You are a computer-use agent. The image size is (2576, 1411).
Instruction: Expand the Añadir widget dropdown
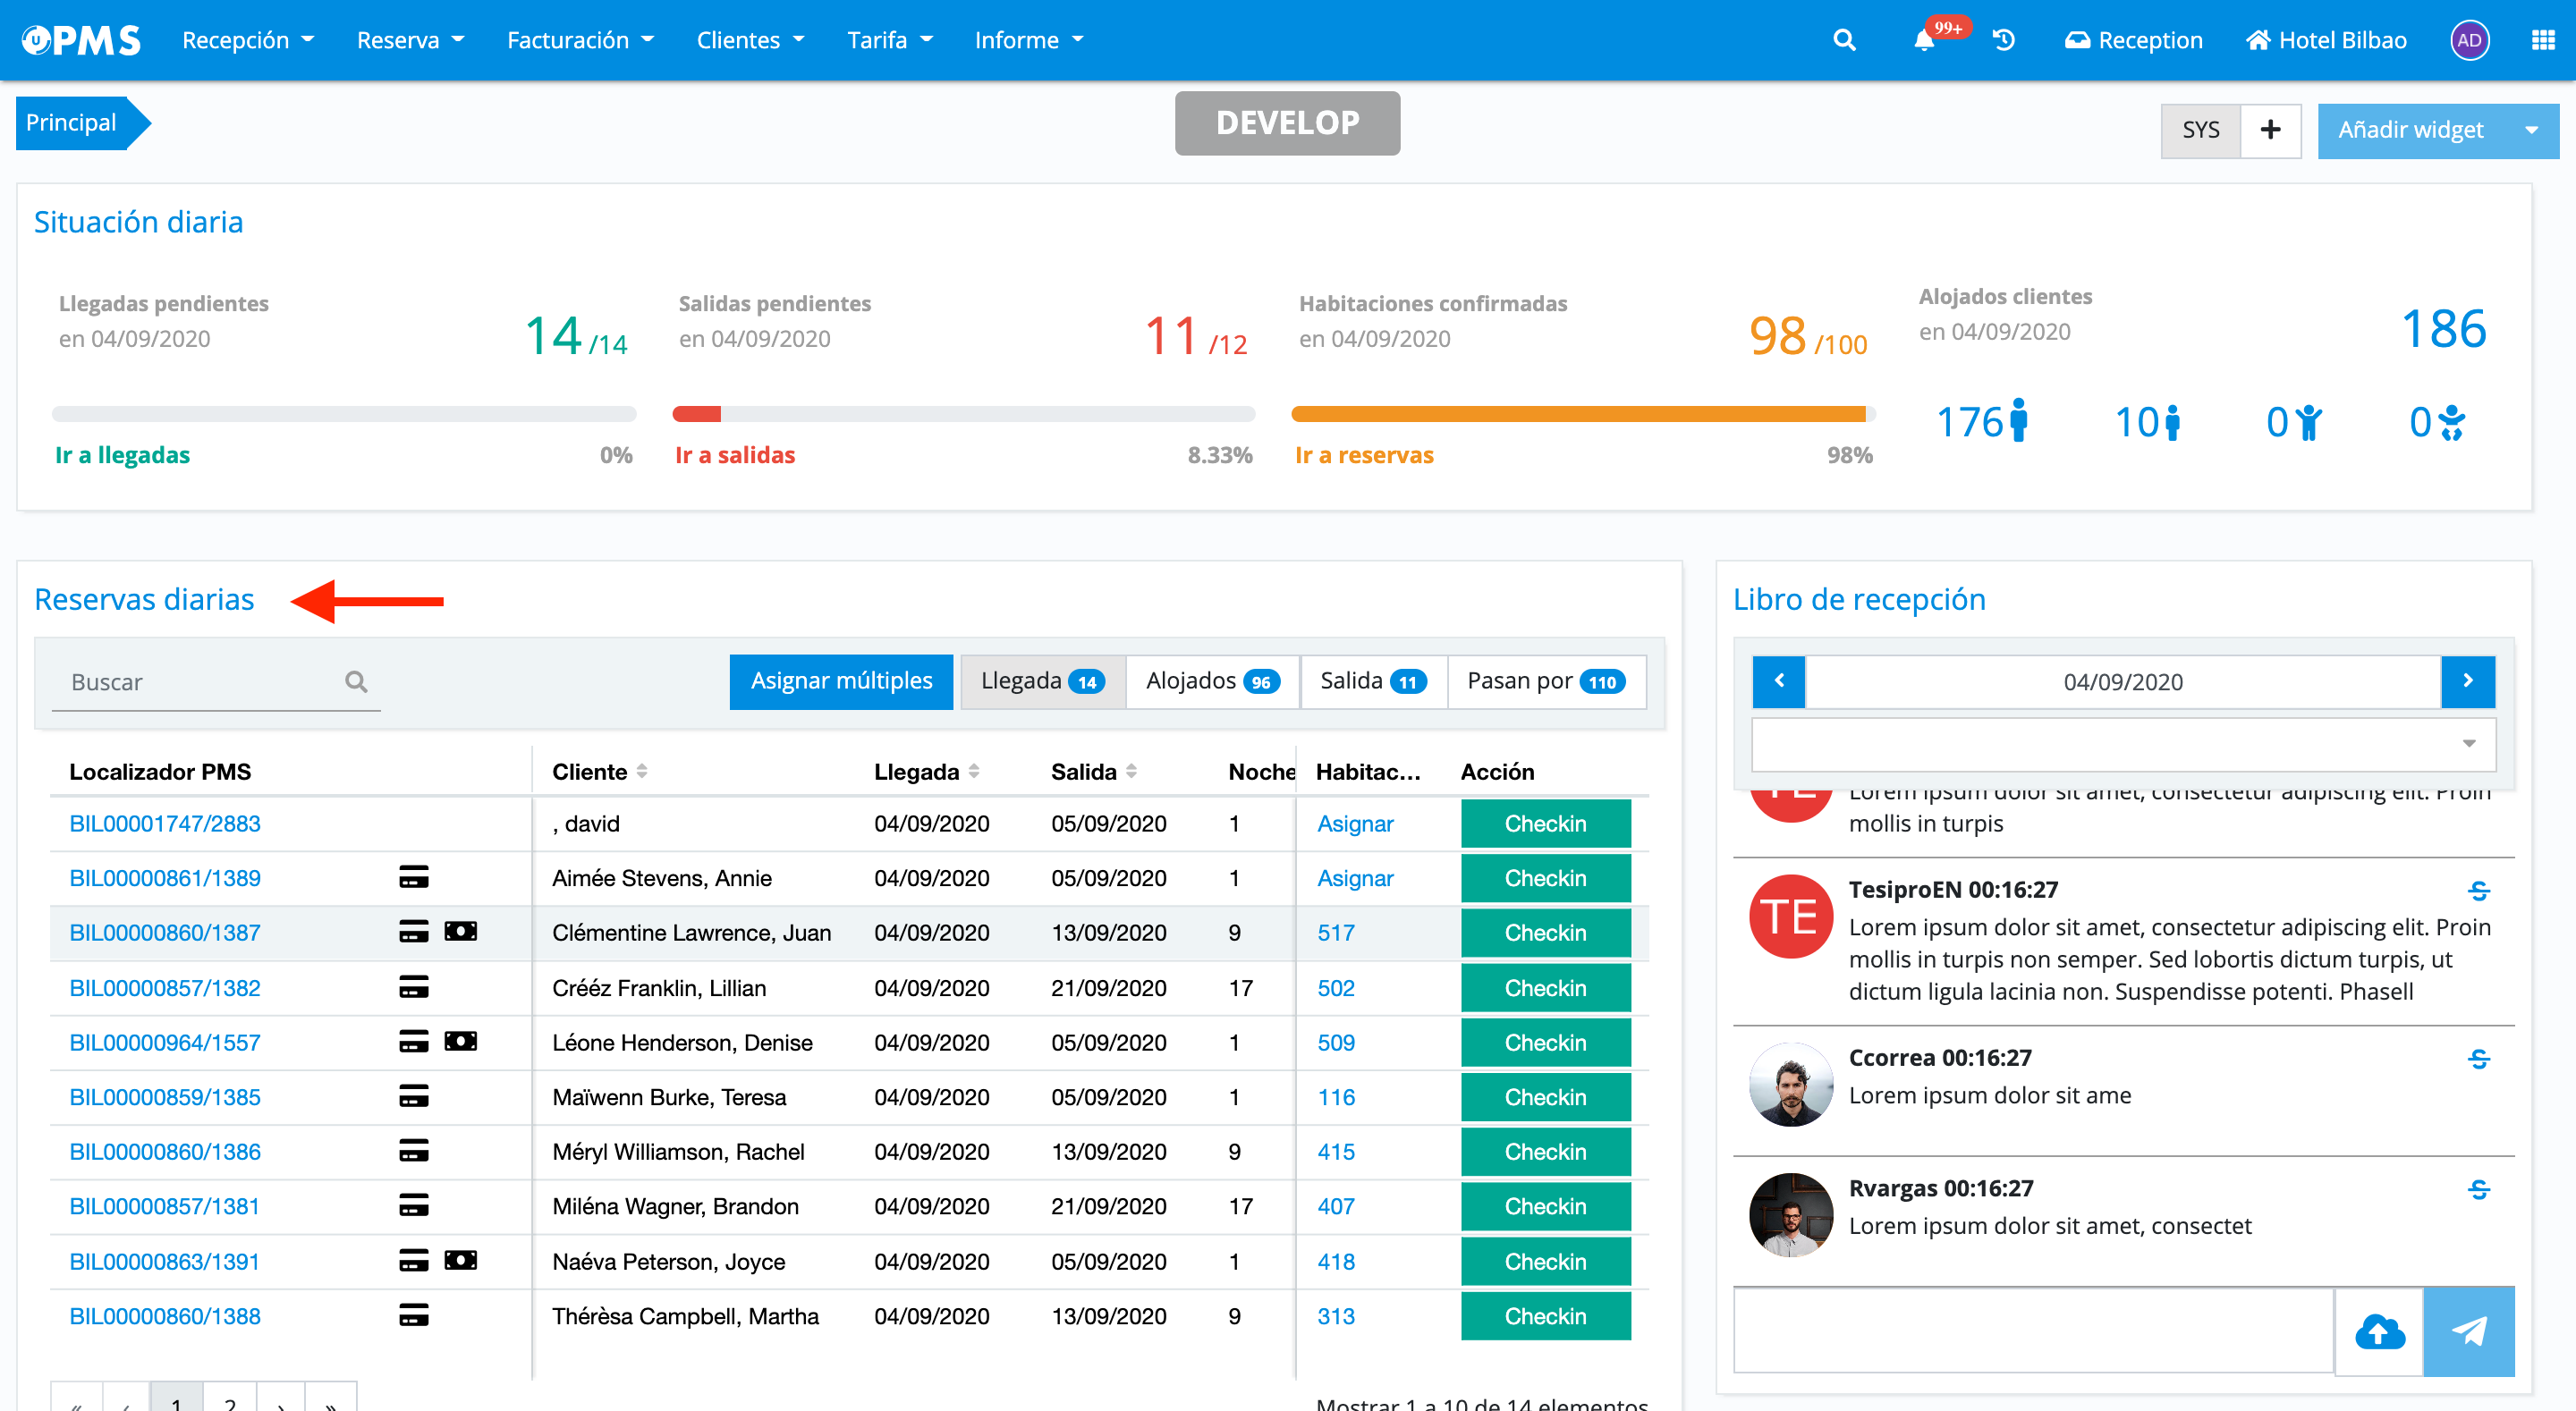[x=2531, y=130]
